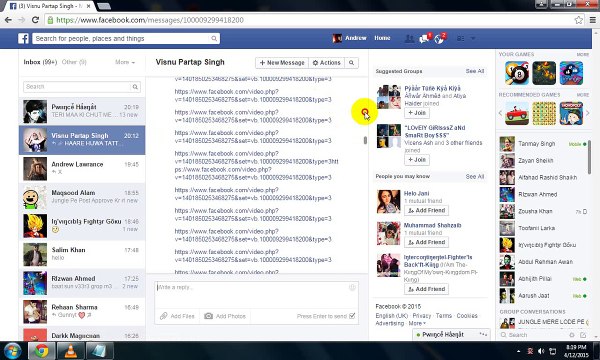Click Chrome taskbar icon
Image resolution: width=600 pixels, height=360 pixels.
point(41,351)
